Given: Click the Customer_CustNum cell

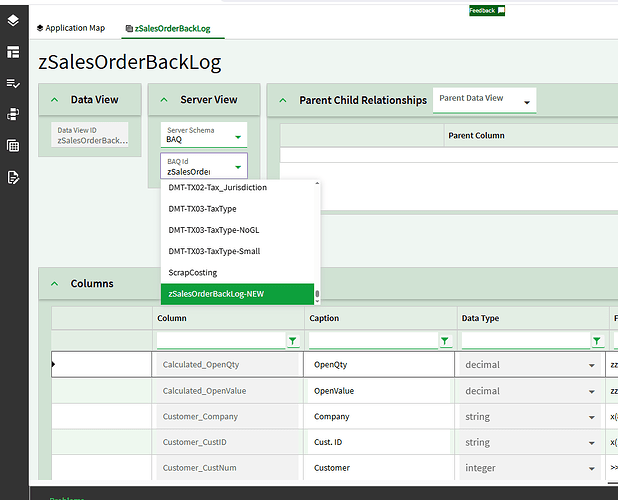Looking at the screenshot, I should coord(227,468).
